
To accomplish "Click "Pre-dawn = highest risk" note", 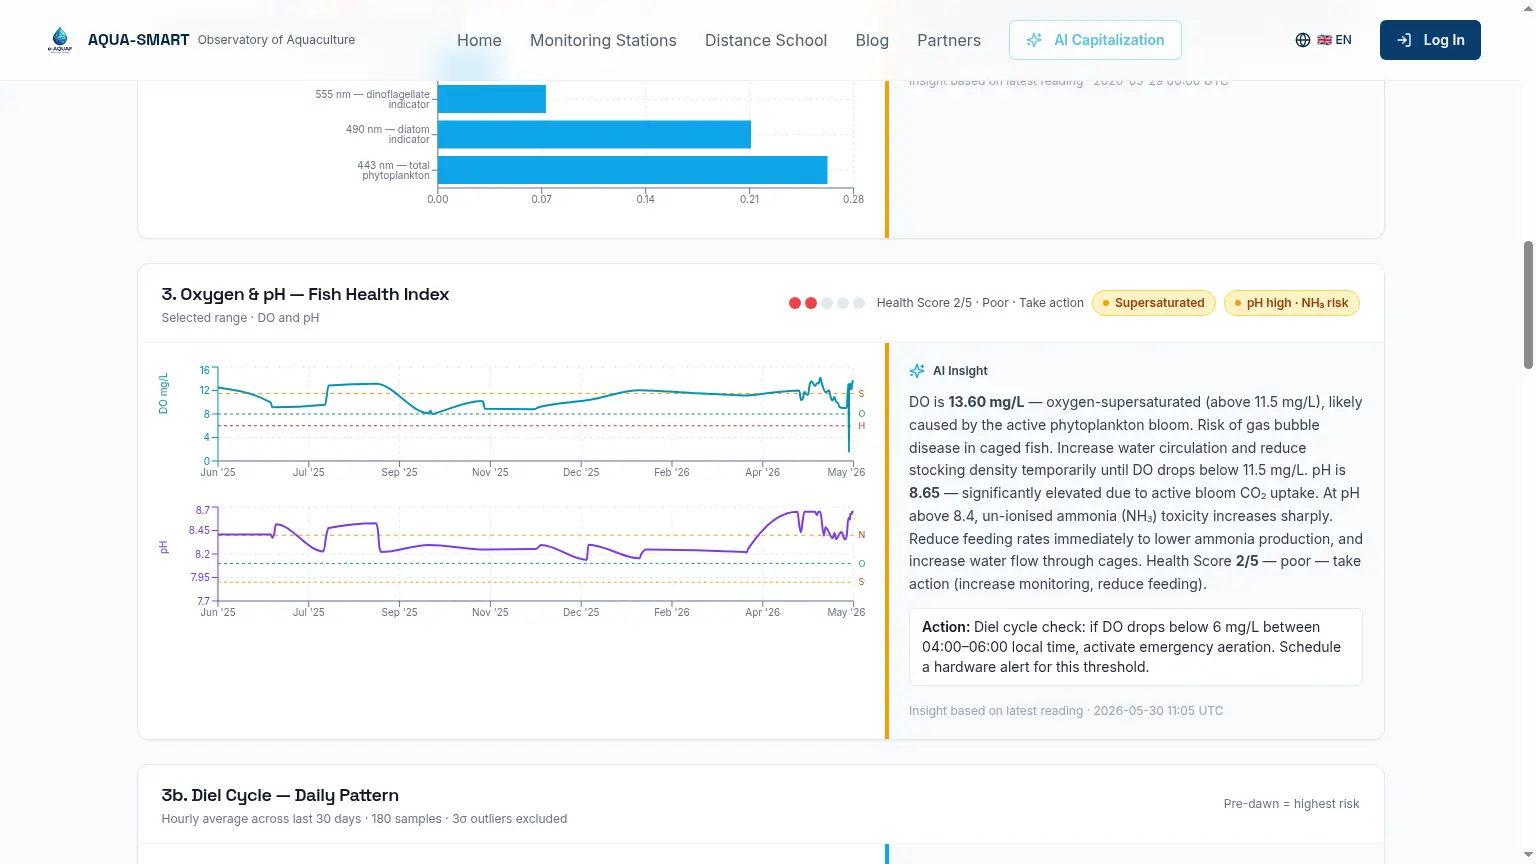I will [1291, 804].
